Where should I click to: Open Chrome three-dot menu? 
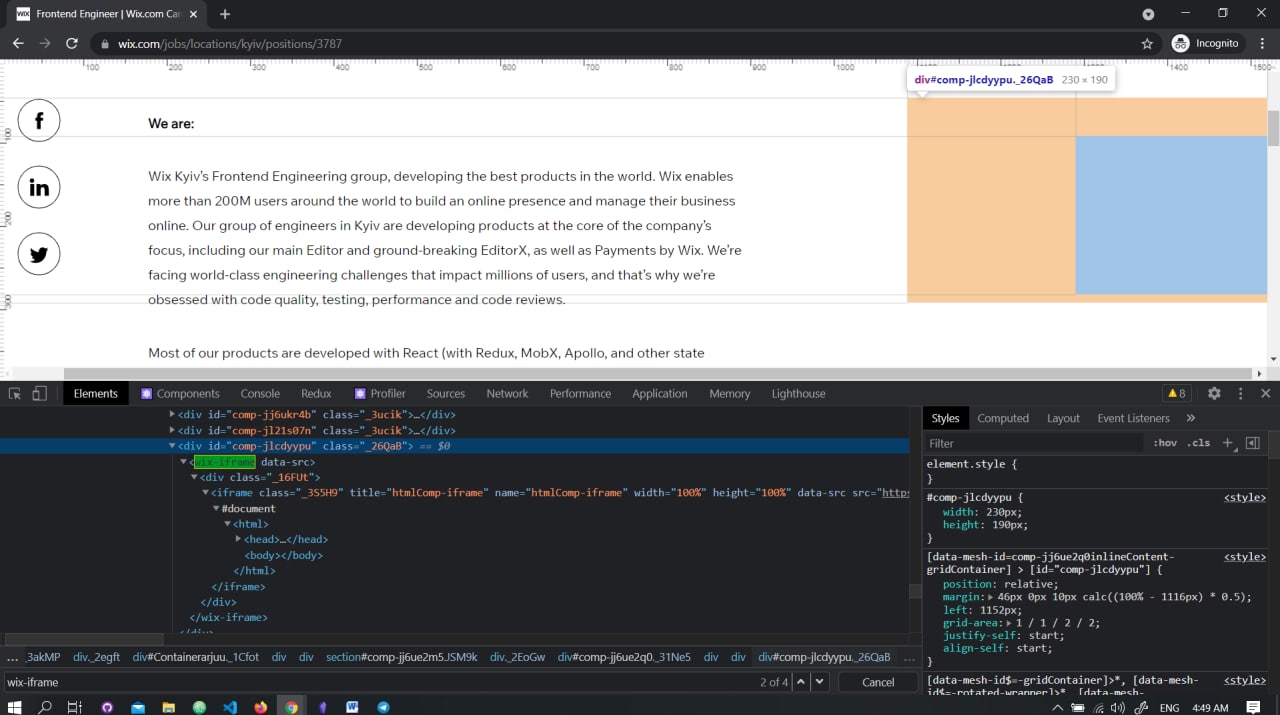1263,44
